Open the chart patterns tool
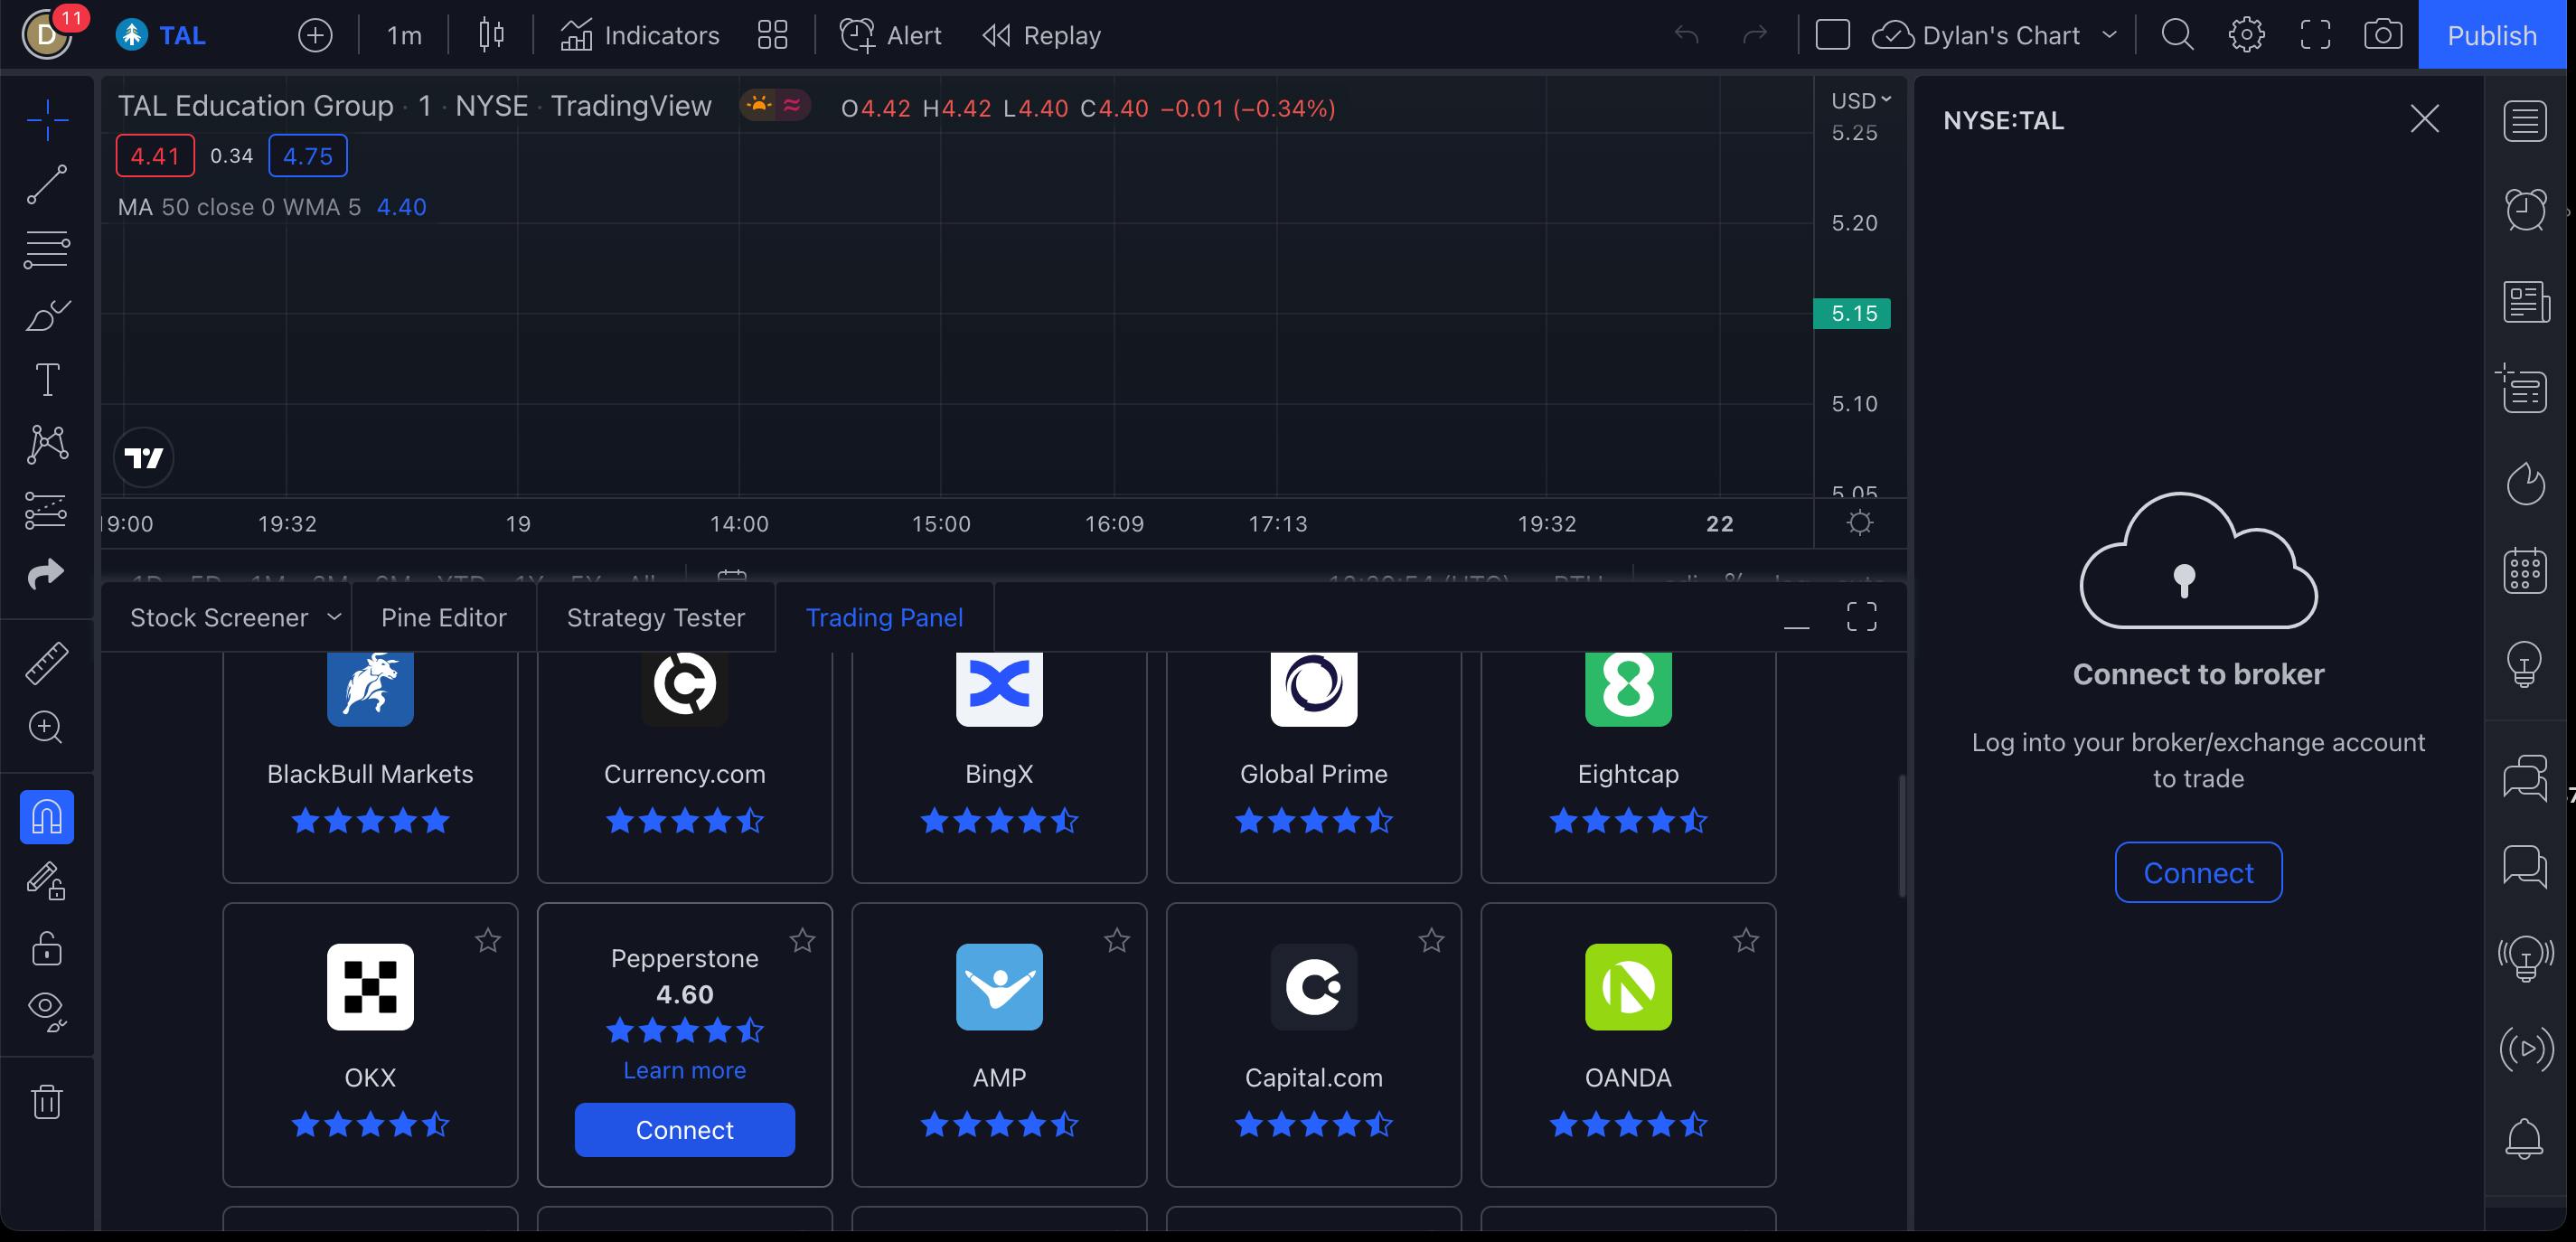 (x=47, y=444)
